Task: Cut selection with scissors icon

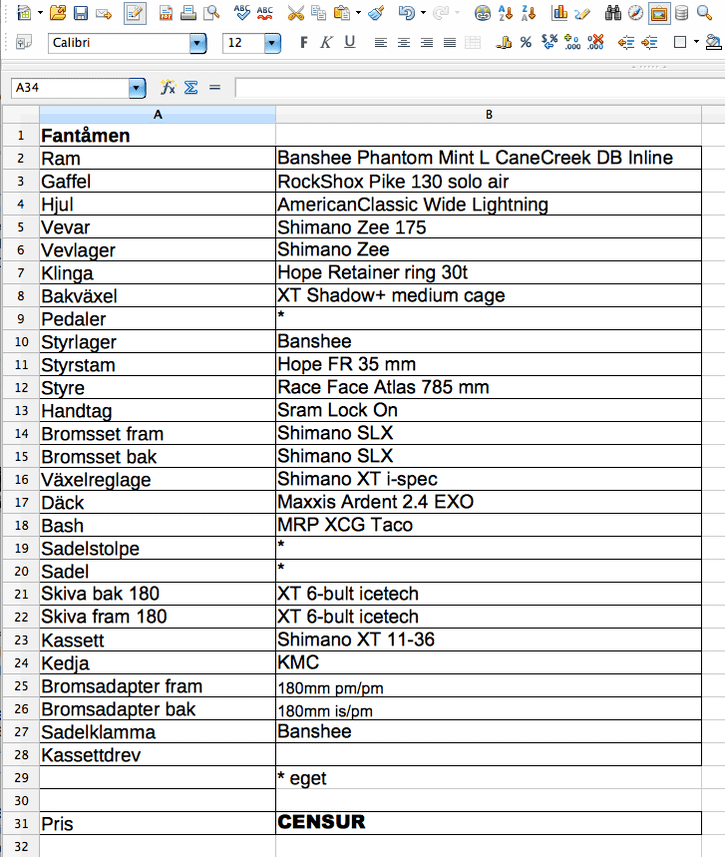Action: [295, 13]
